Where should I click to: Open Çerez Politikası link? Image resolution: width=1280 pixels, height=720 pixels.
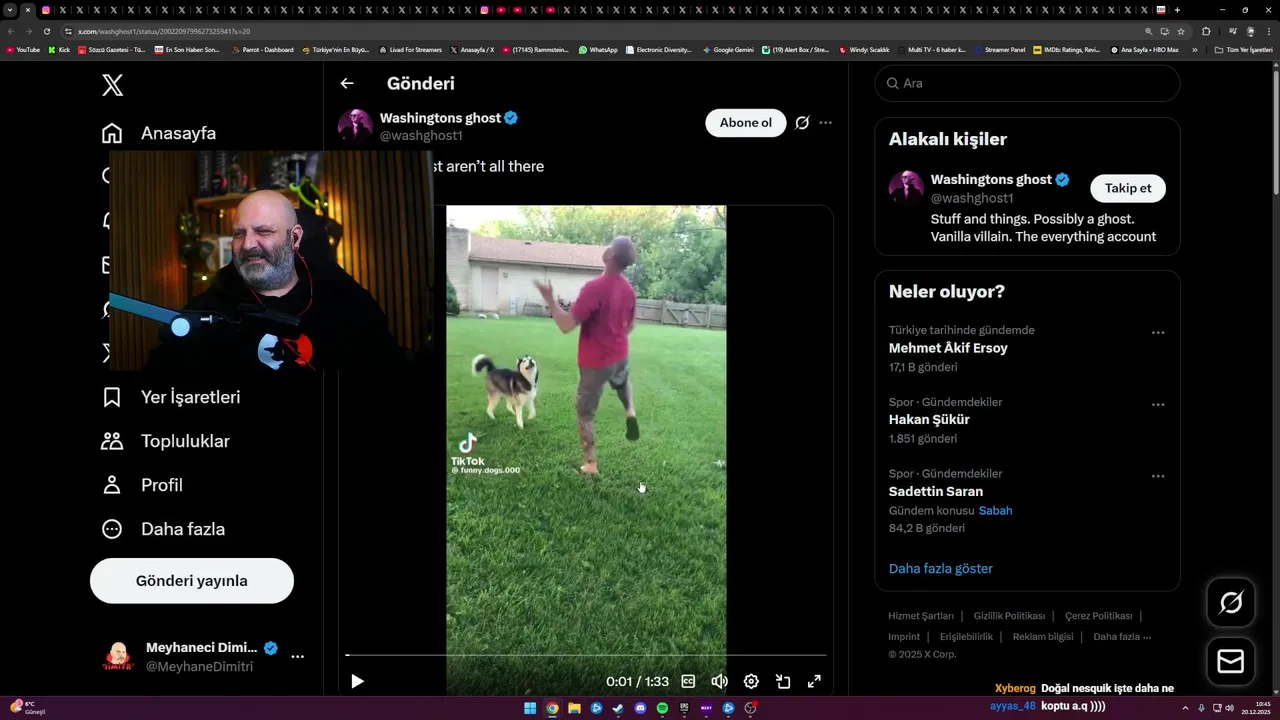pos(1098,616)
